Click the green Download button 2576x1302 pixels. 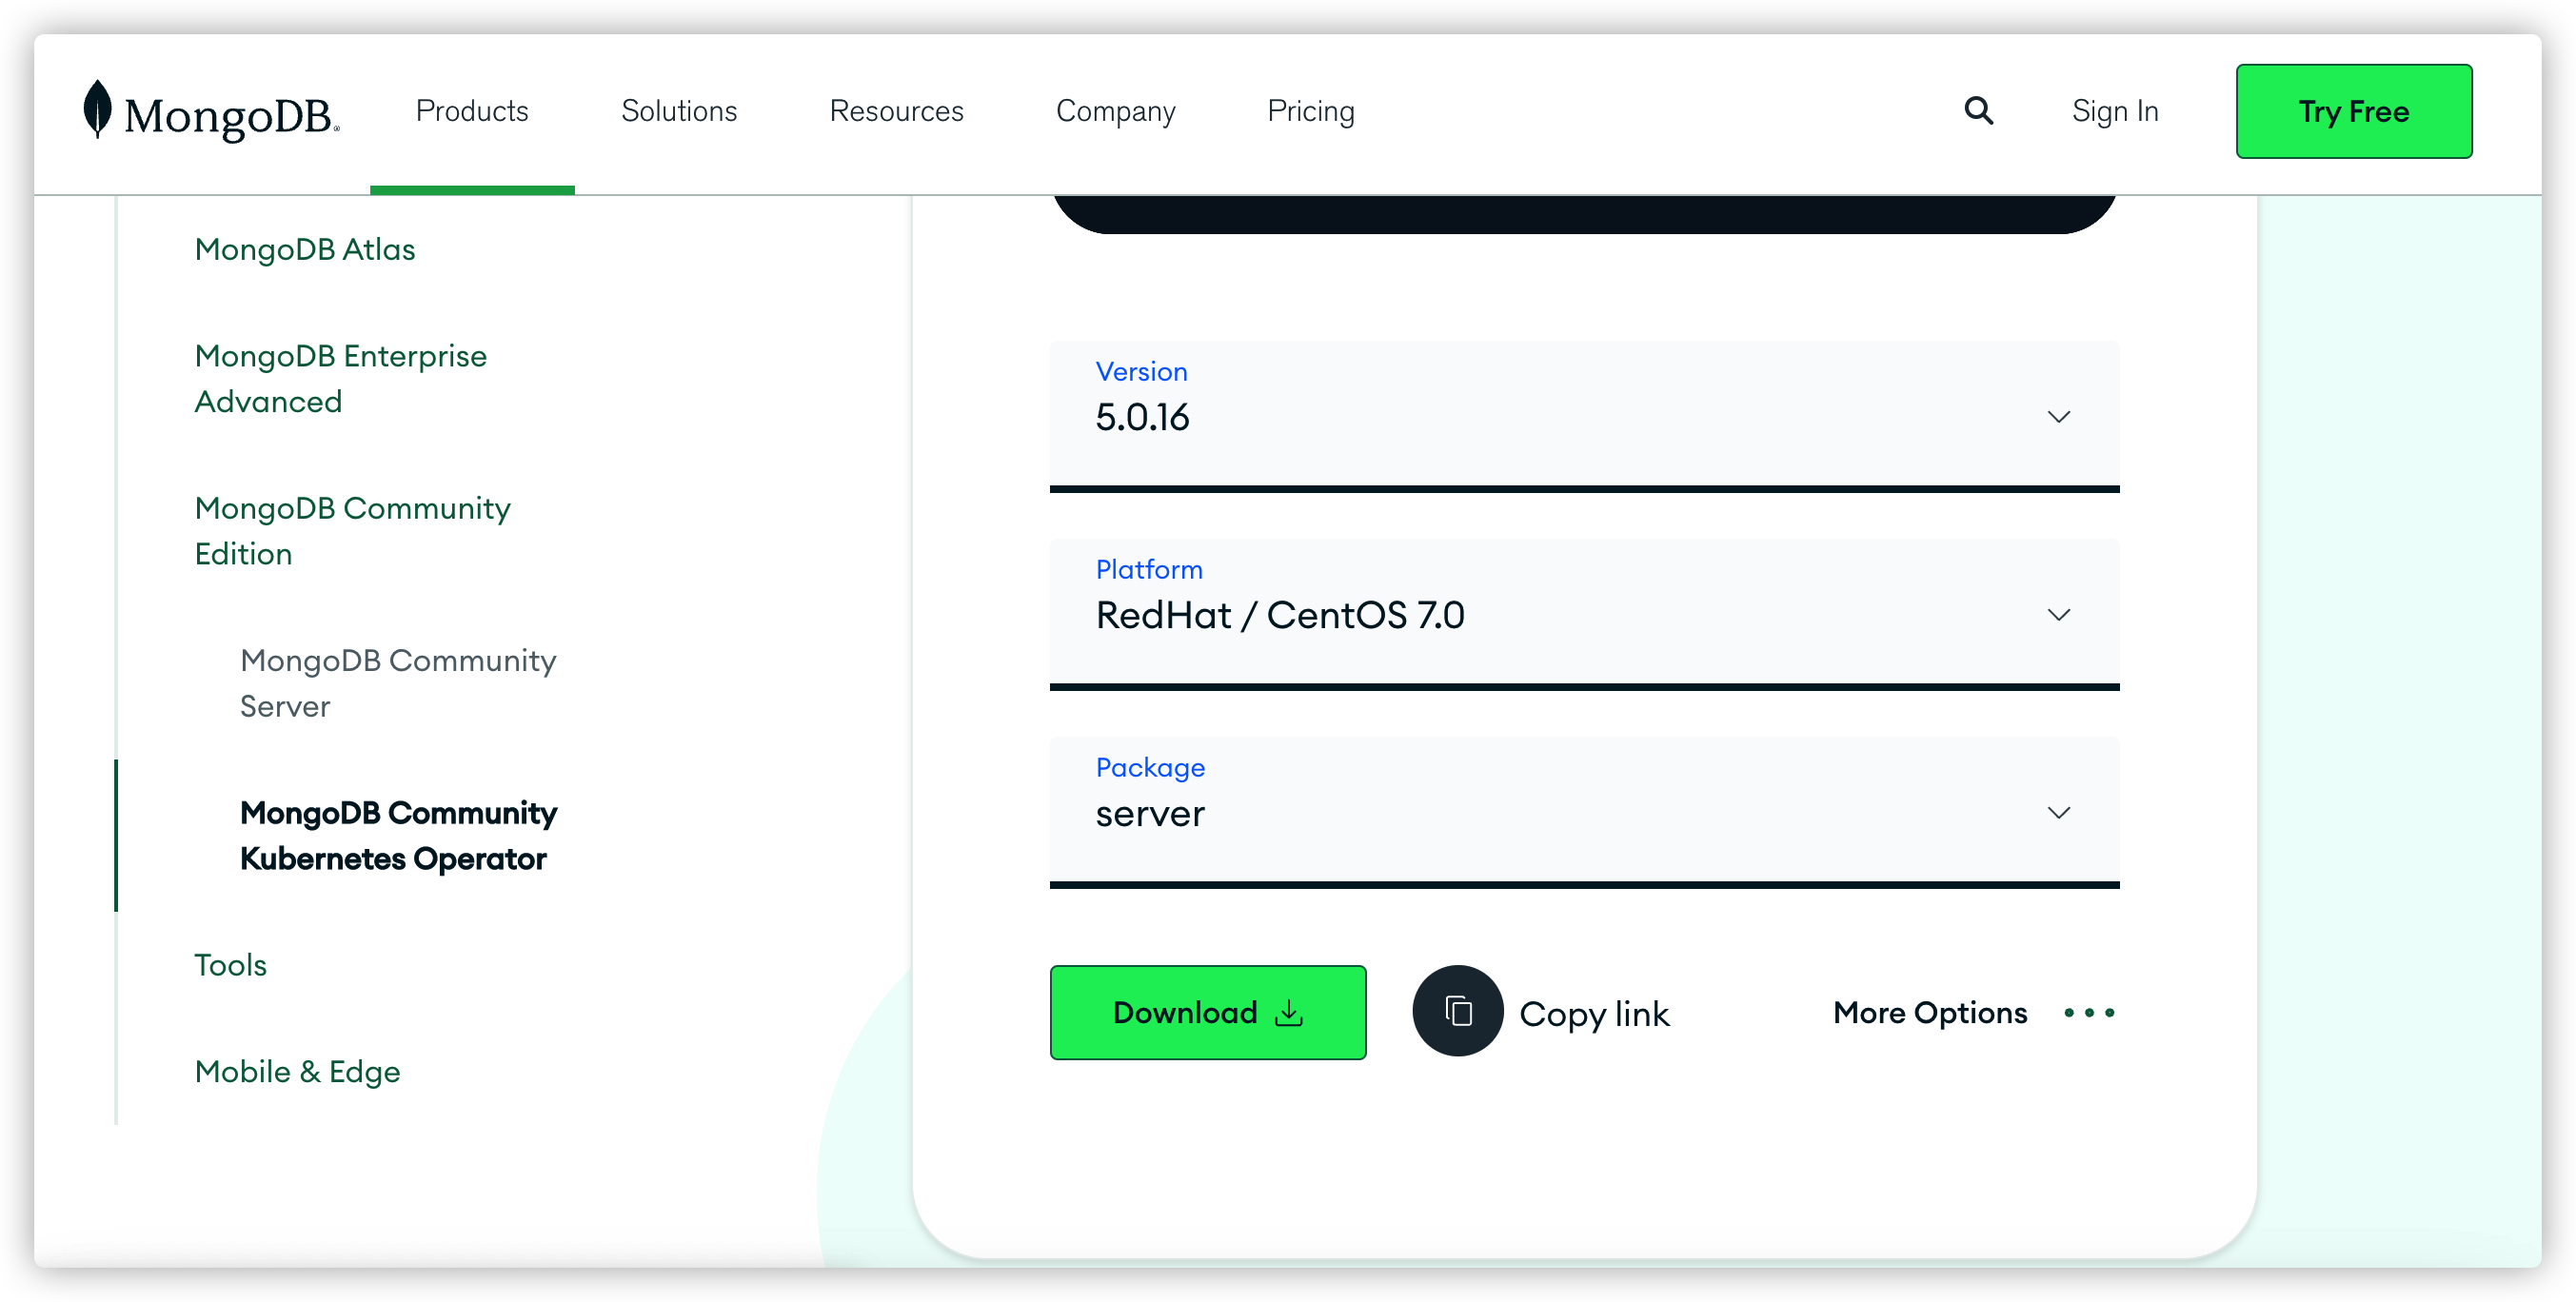1207,1012
